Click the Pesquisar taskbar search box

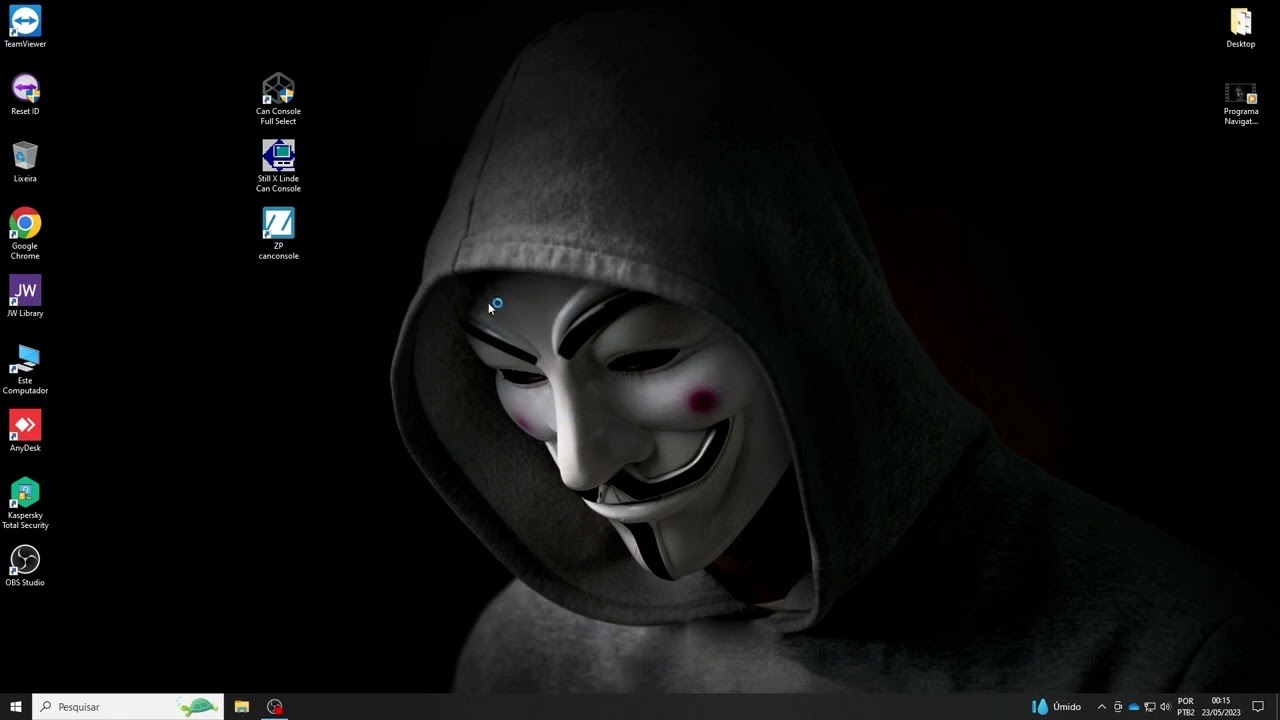128,707
